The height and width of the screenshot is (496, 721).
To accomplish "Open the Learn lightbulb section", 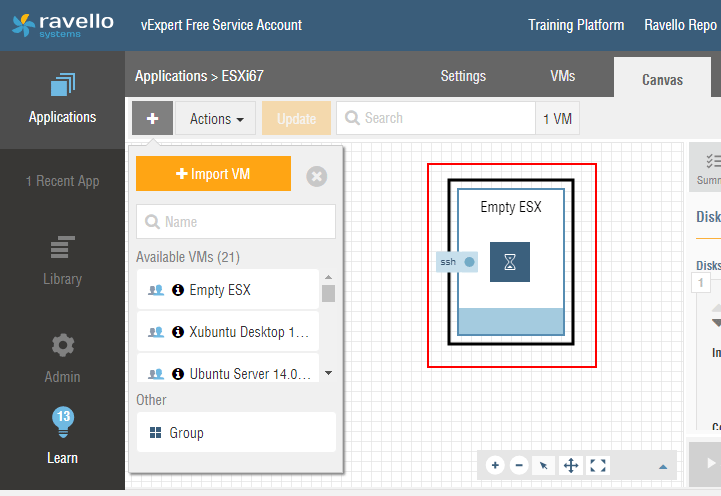I will click(62, 437).
